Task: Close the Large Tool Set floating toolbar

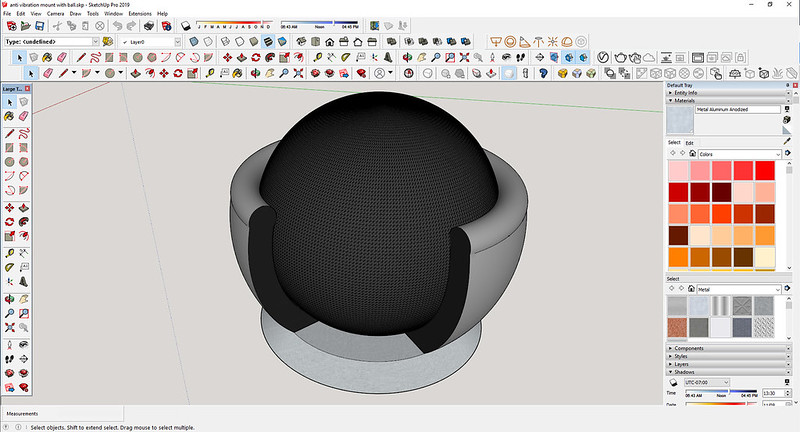Action: pyautogui.click(x=27, y=88)
